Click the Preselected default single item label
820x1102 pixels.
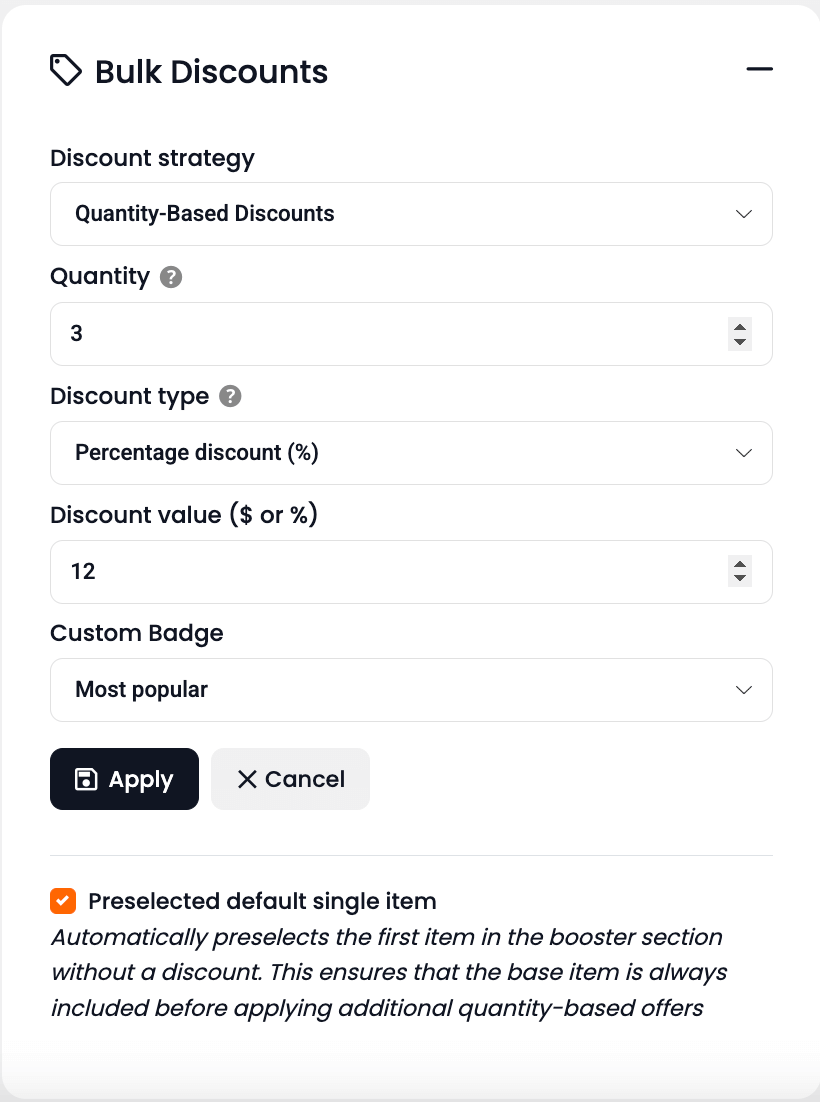[x=262, y=901]
